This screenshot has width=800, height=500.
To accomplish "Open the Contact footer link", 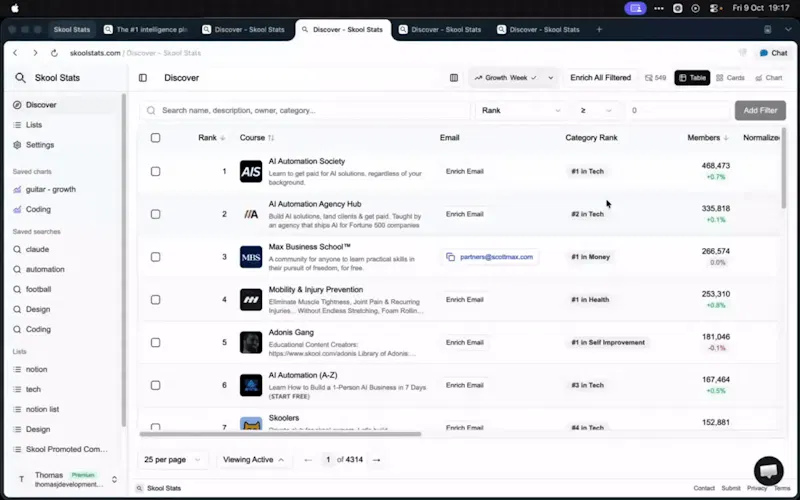I will pyautogui.click(x=704, y=488).
